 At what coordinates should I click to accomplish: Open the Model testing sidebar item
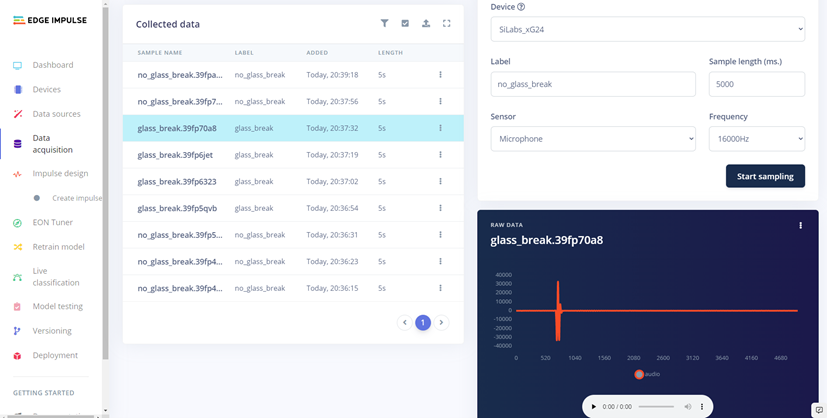pos(57,307)
